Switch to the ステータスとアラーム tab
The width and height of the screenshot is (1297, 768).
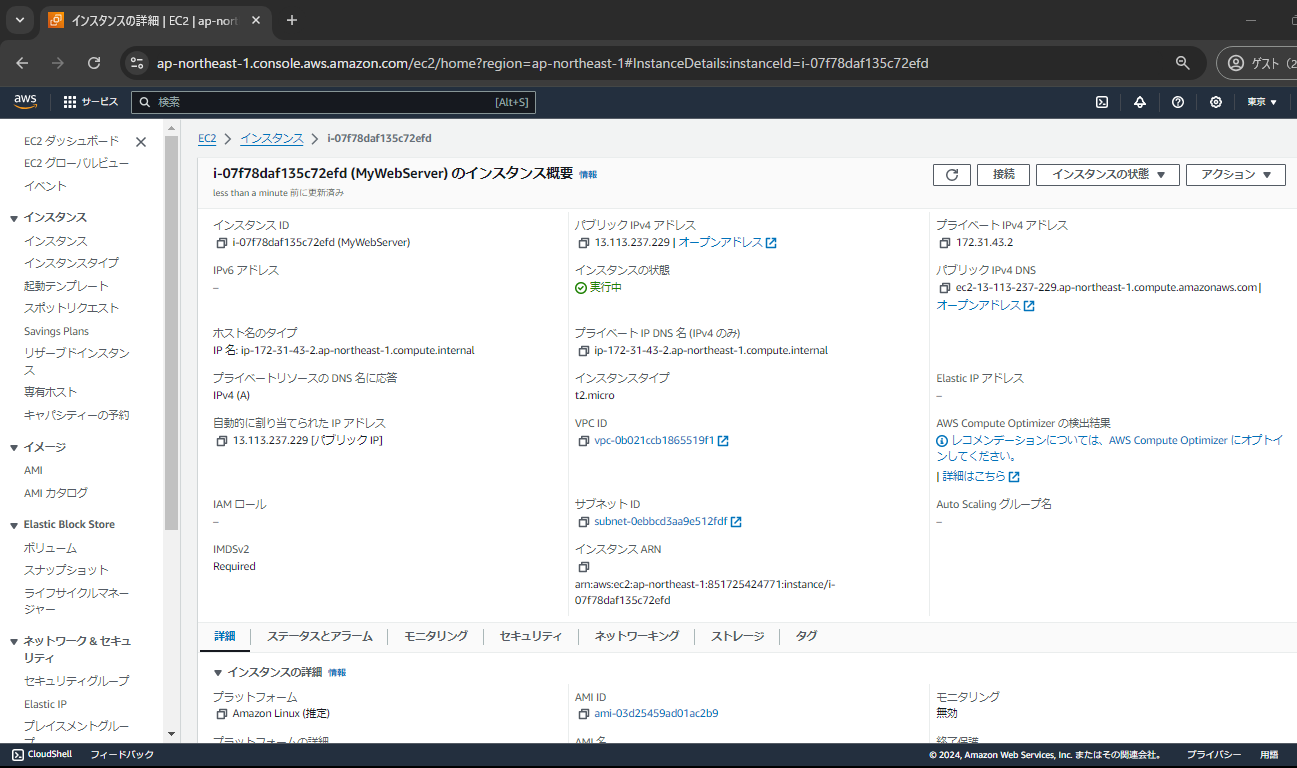tap(320, 636)
